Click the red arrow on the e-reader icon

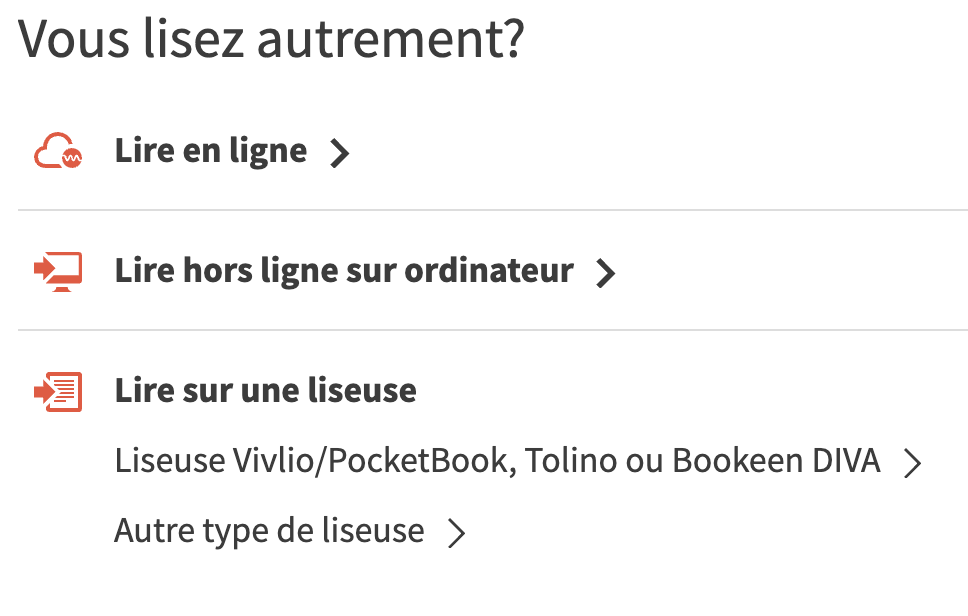[44, 391]
